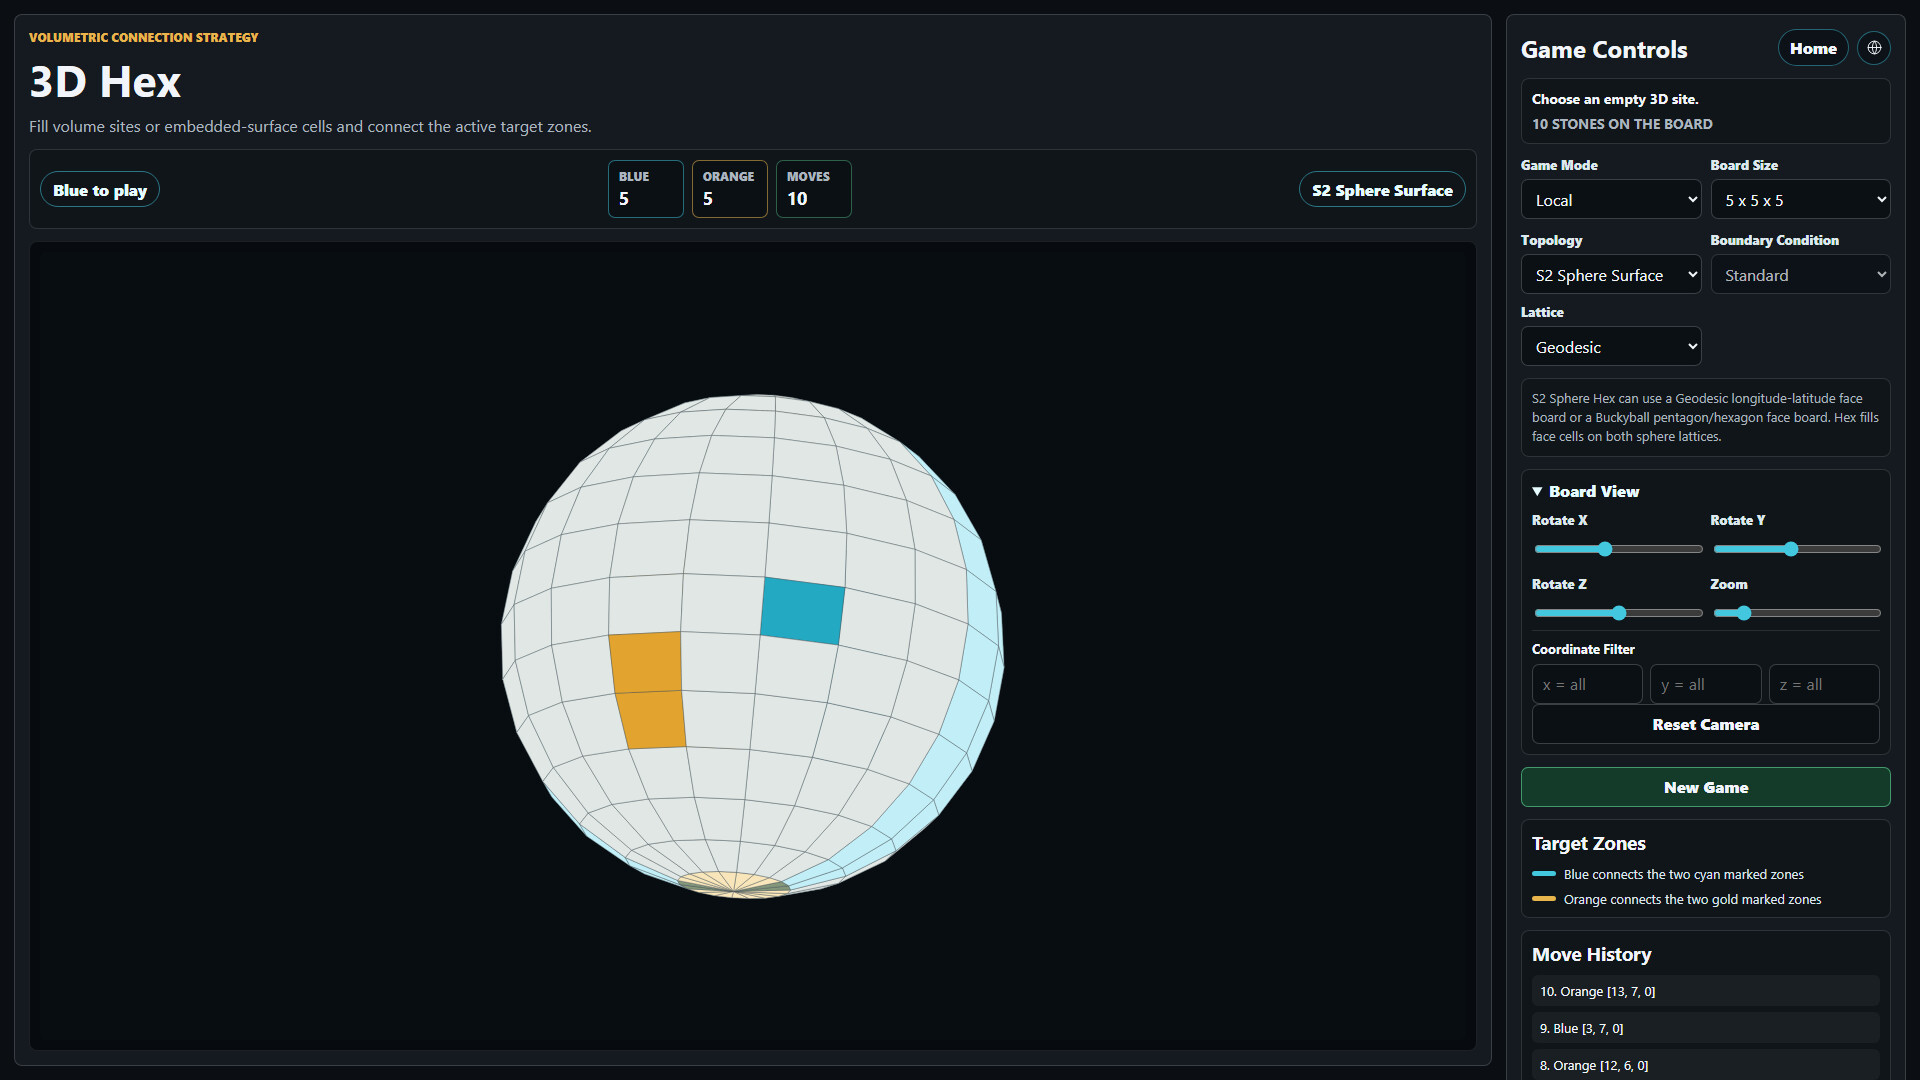Open the Game Mode dropdown
This screenshot has width=1920, height=1080.
[1611, 200]
